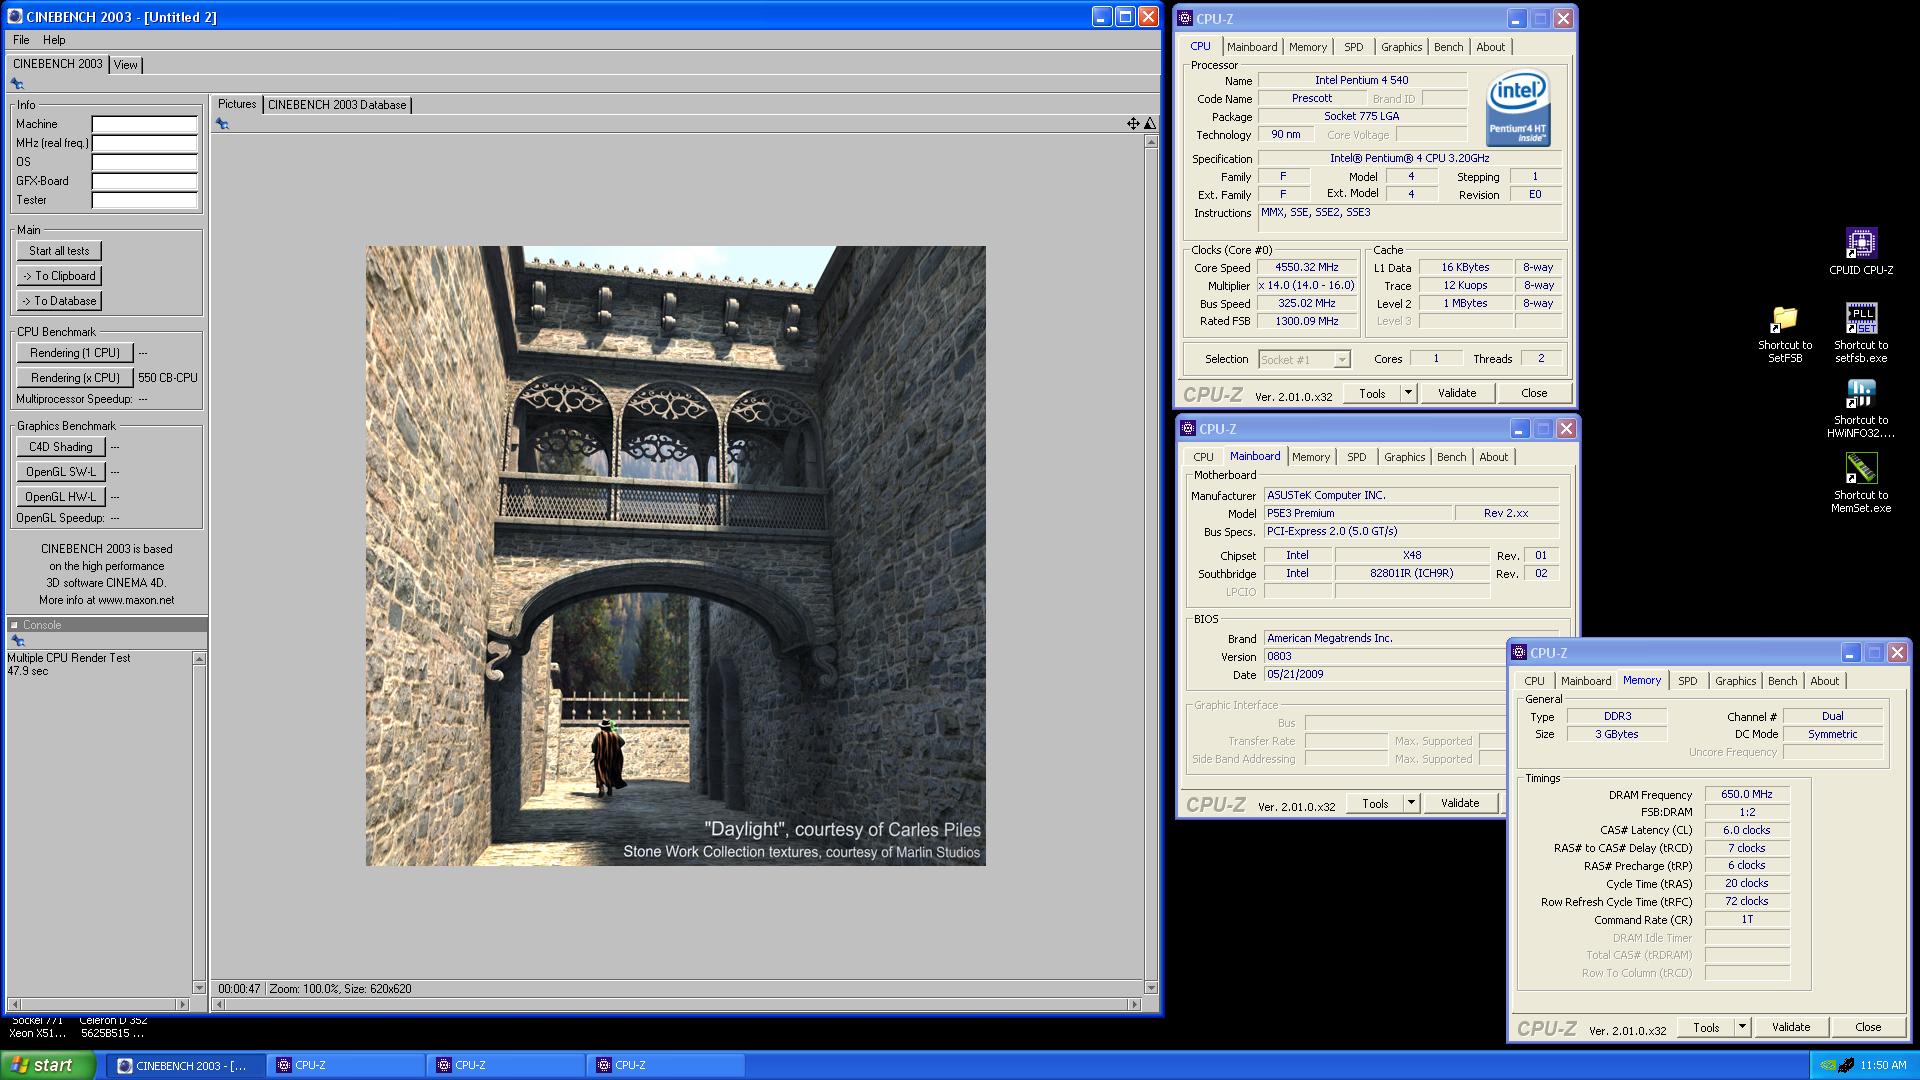Open the Graphics tab in the CPU window
Screen dimensions: 1920x1080
tap(1401, 47)
